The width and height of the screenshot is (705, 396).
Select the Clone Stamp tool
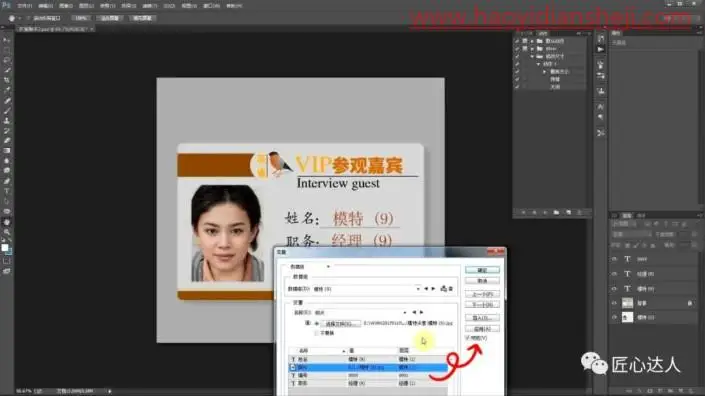point(7,120)
